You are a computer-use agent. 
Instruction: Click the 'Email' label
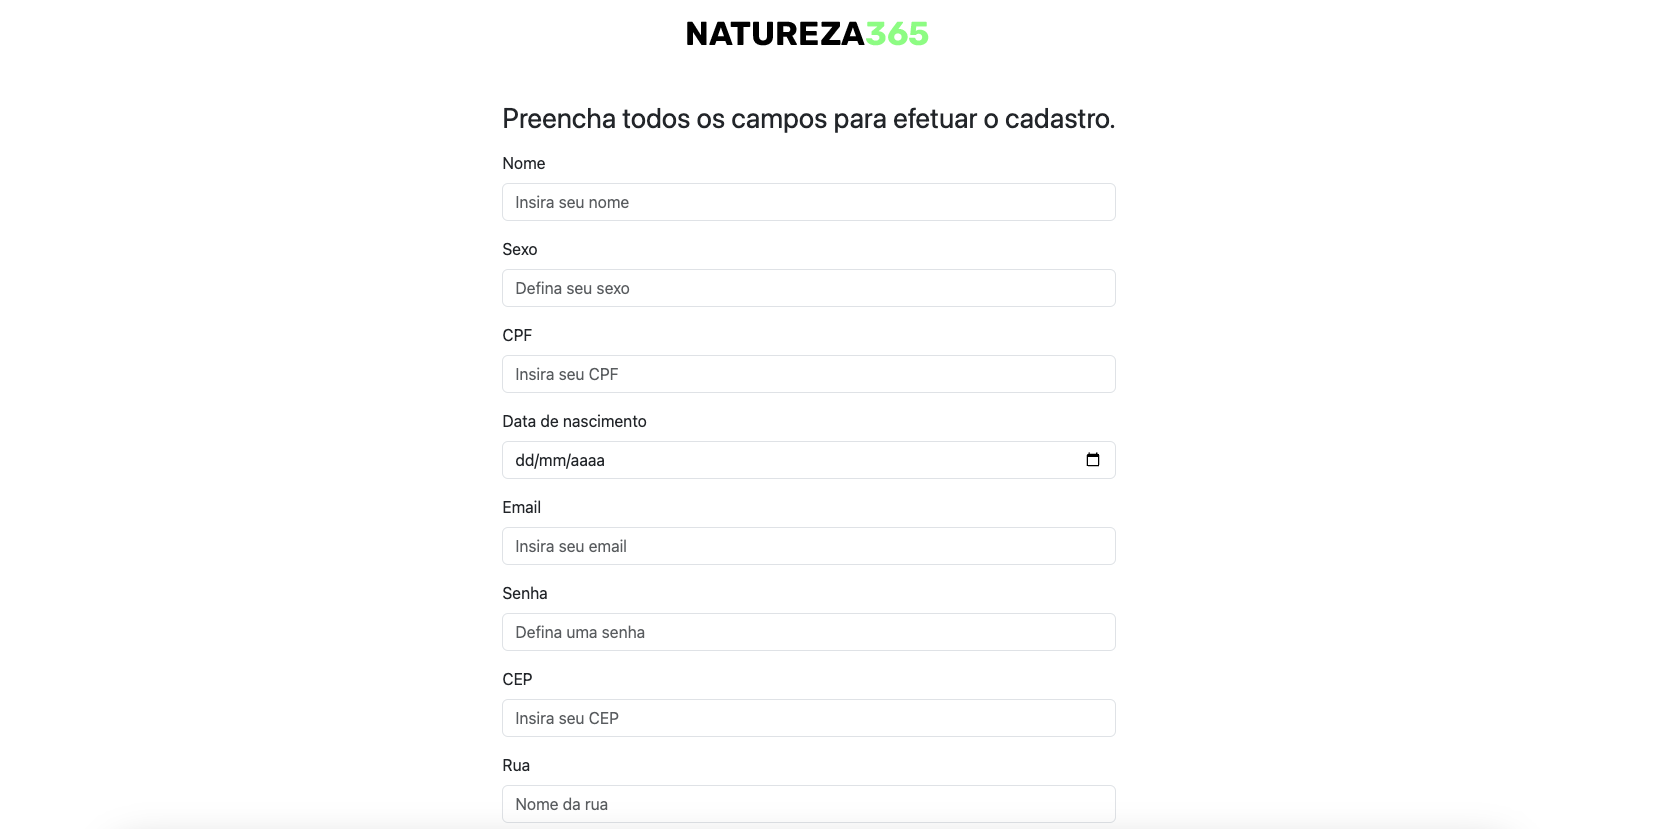pyautogui.click(x=521, y=507)
